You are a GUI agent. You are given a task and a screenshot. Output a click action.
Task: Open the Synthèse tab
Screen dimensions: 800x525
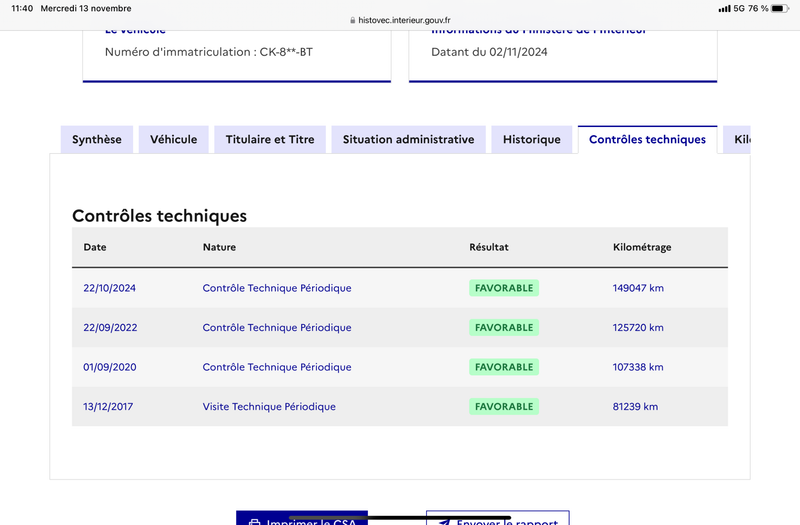click(x=97, y=139)
